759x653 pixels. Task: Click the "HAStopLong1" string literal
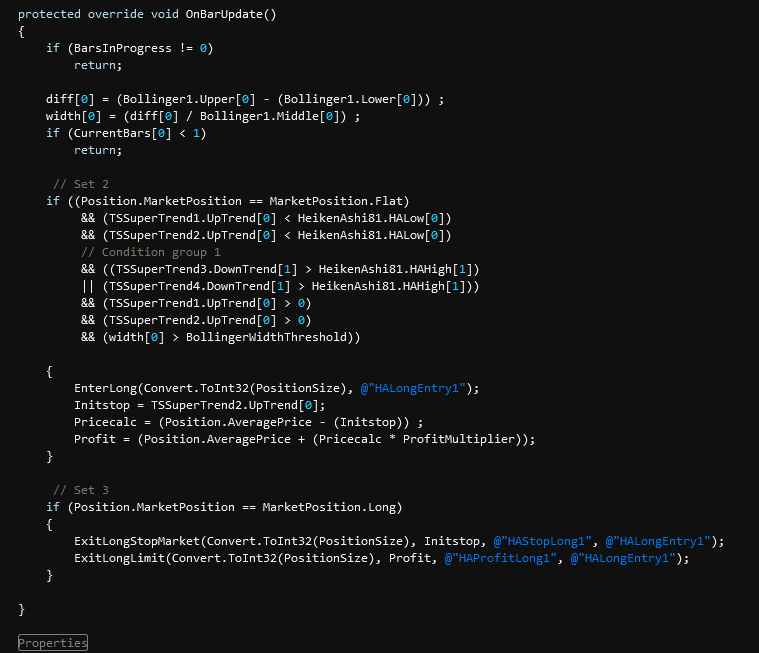point(542,541)
